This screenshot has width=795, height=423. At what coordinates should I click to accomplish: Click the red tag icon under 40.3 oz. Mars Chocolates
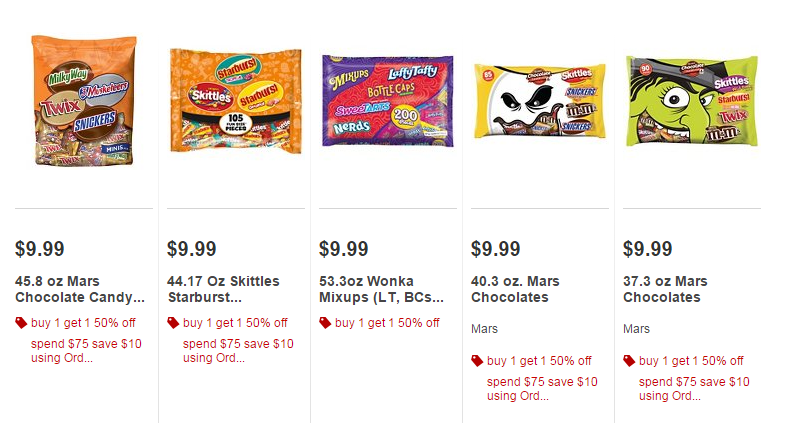click(x=477, y=361)
